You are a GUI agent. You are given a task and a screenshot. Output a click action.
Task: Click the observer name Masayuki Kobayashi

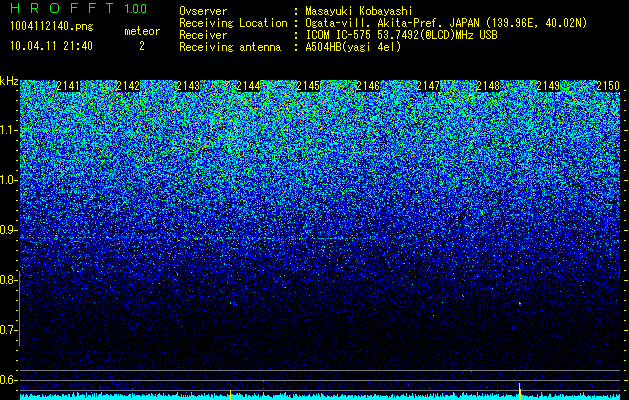pos(359,11)
